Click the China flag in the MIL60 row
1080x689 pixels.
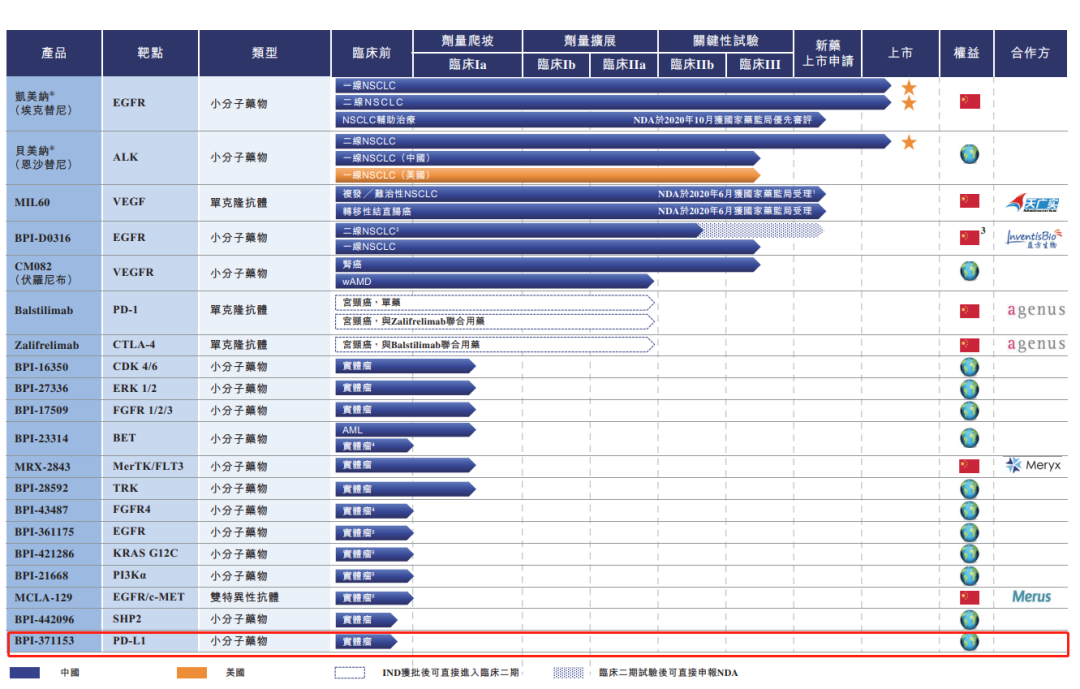coord(970,201)
